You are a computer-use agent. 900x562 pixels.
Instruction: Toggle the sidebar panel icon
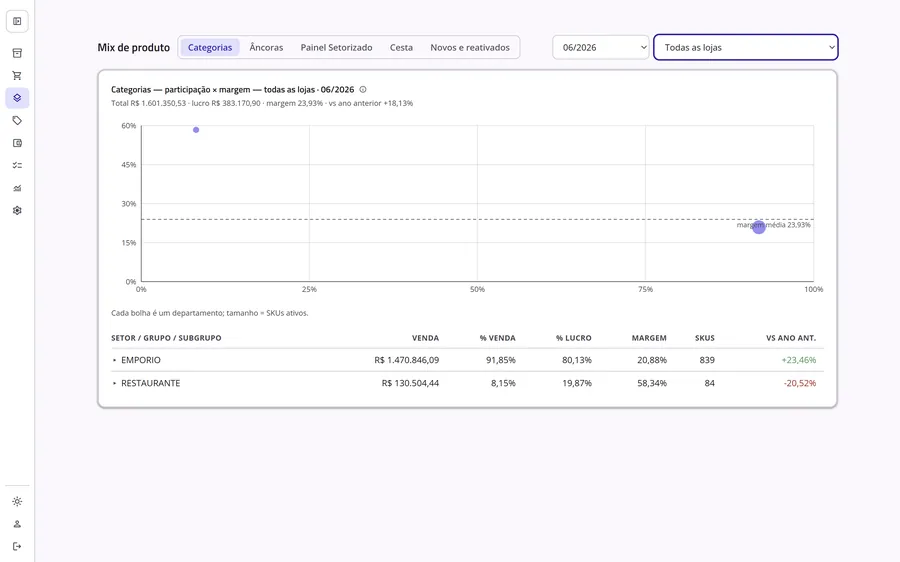click(x=17, y=21)
